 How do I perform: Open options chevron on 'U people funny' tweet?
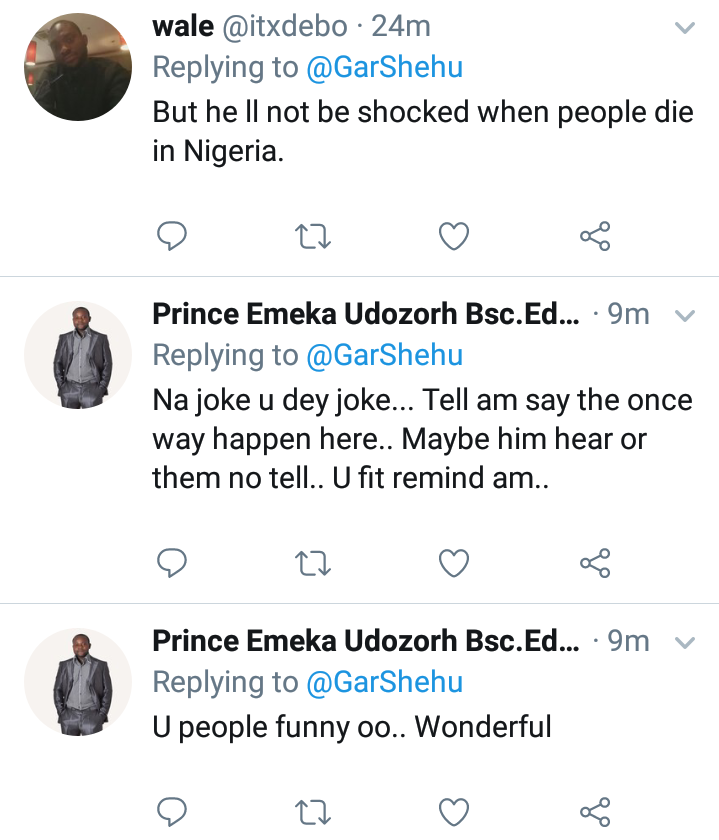point(685,642)
